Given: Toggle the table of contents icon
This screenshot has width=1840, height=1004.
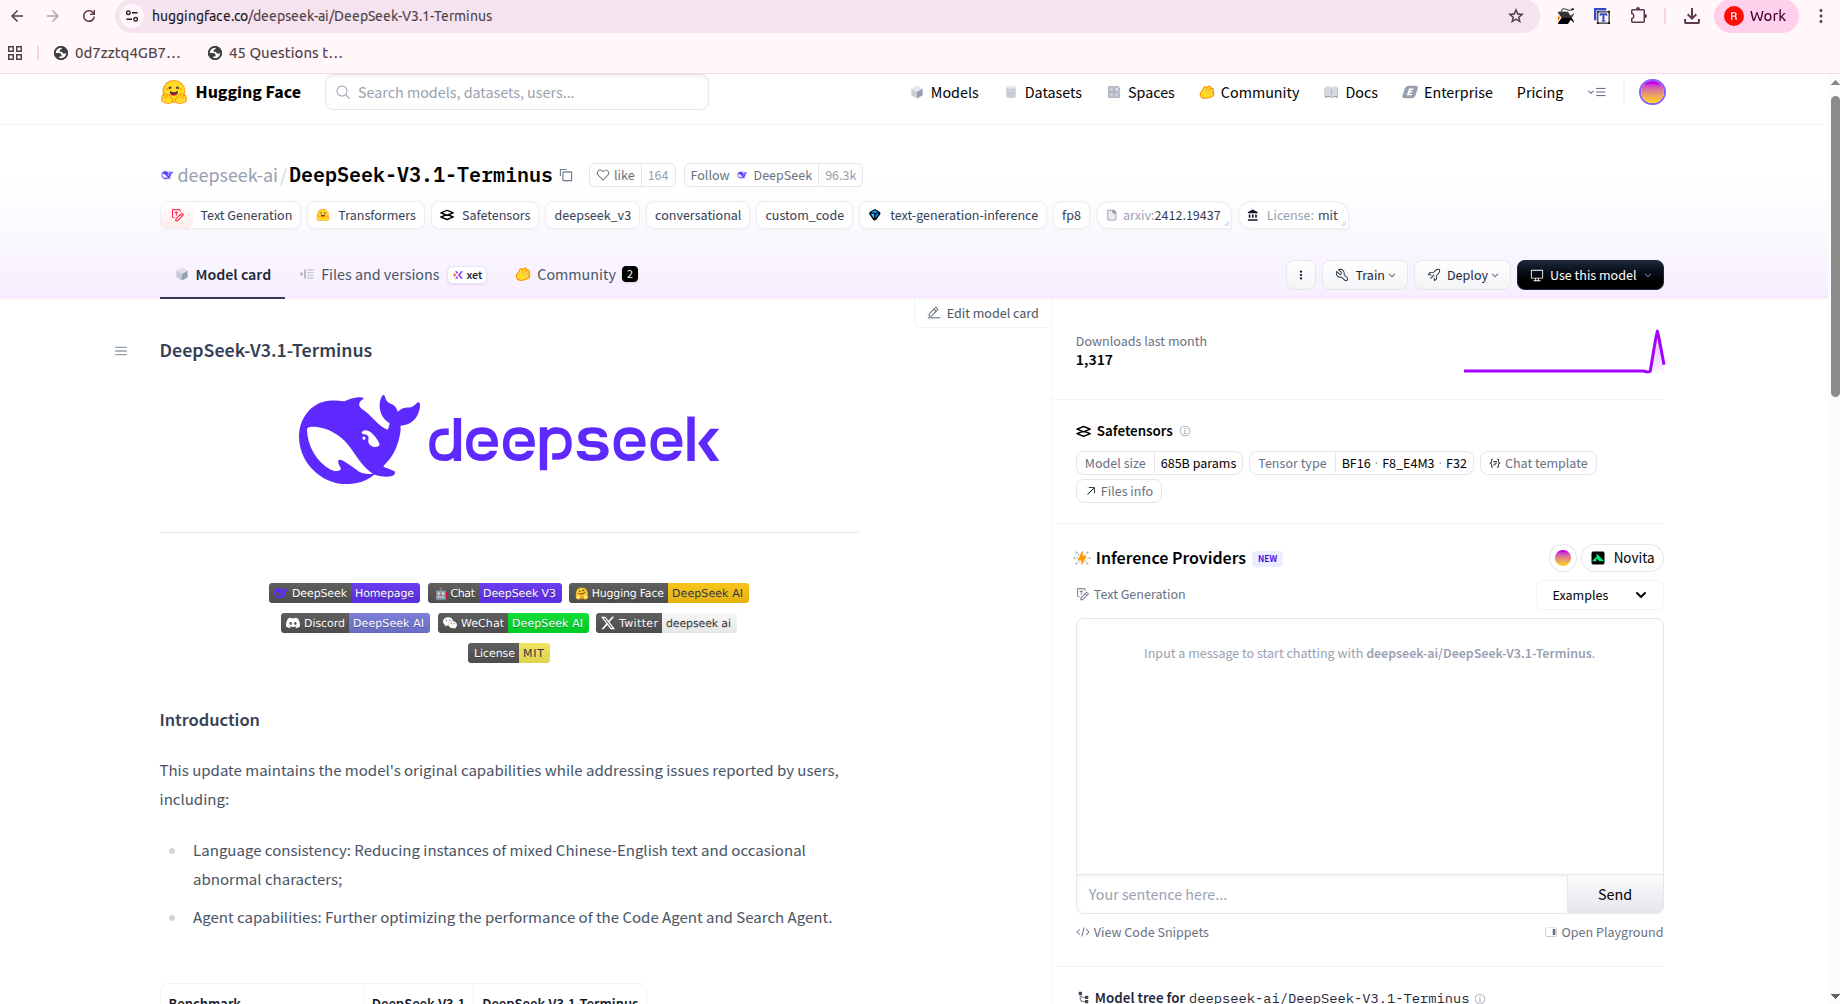Looking at the screenshot, I should 121,351.
